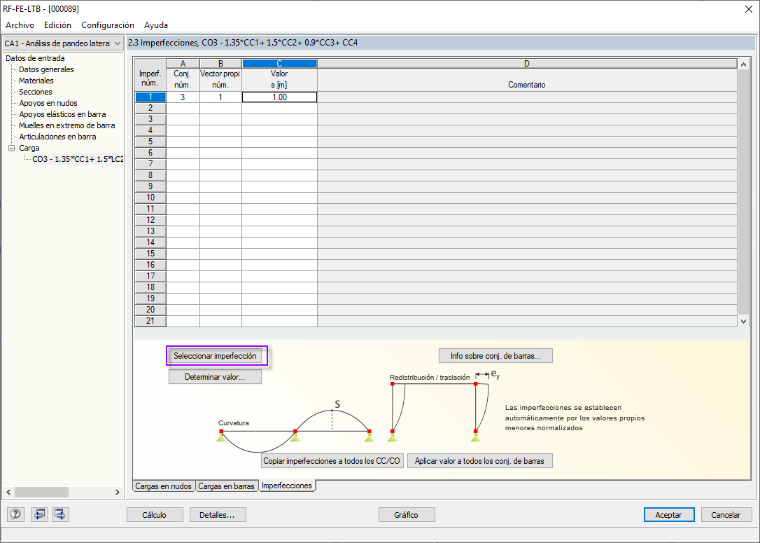Click the Gráfico button

(x=406, y=515)
